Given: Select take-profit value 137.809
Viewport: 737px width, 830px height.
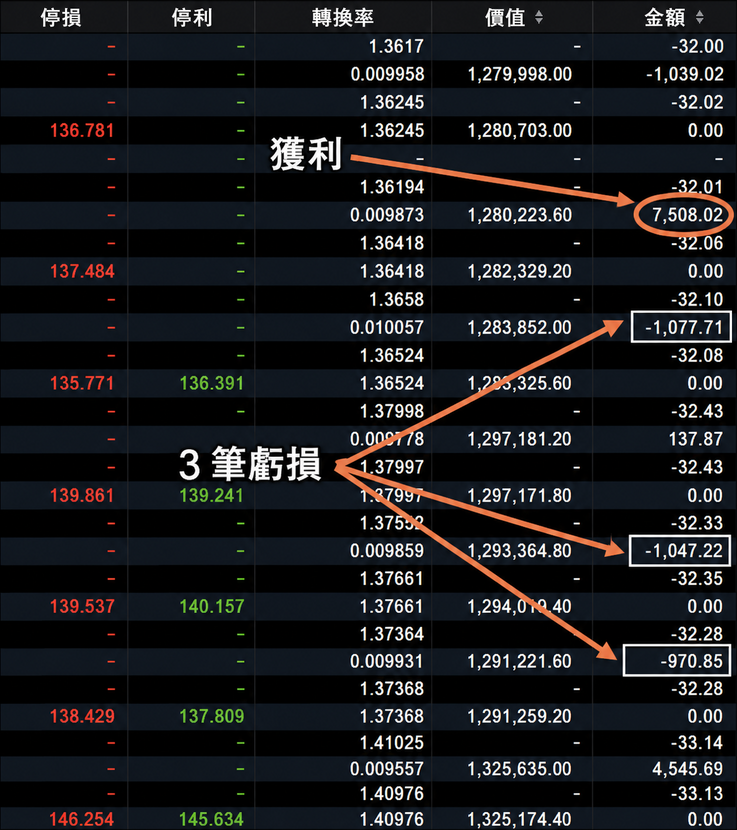Looking at the screenshot, I should click(x=212, y=716).
